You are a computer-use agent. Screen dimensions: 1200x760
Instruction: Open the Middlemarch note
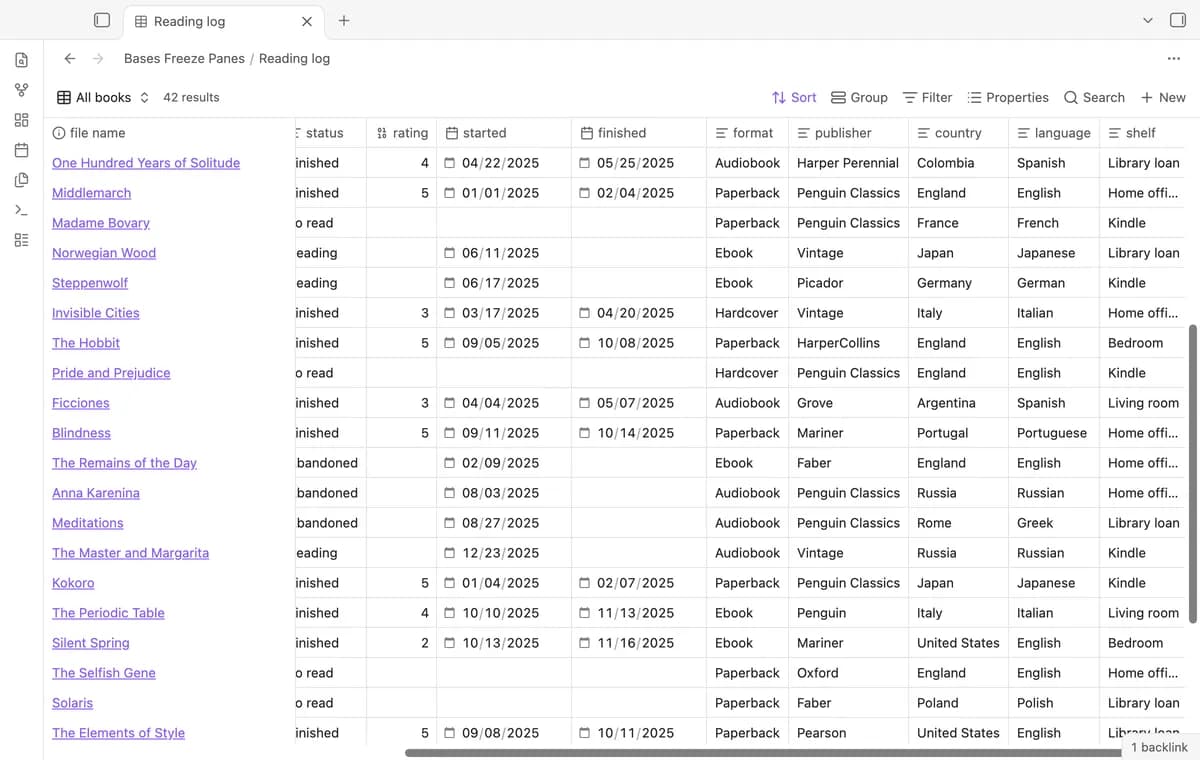click(x=91, y=193)
